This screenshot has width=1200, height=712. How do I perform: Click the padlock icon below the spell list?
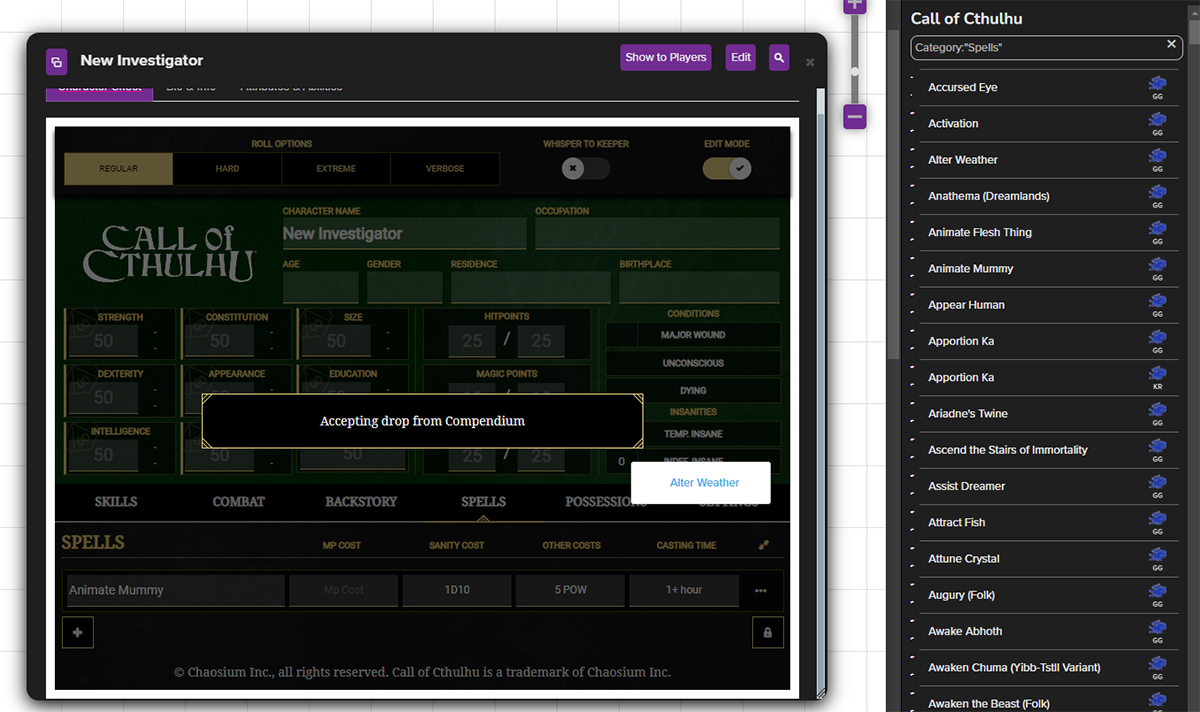coord(767,632)
